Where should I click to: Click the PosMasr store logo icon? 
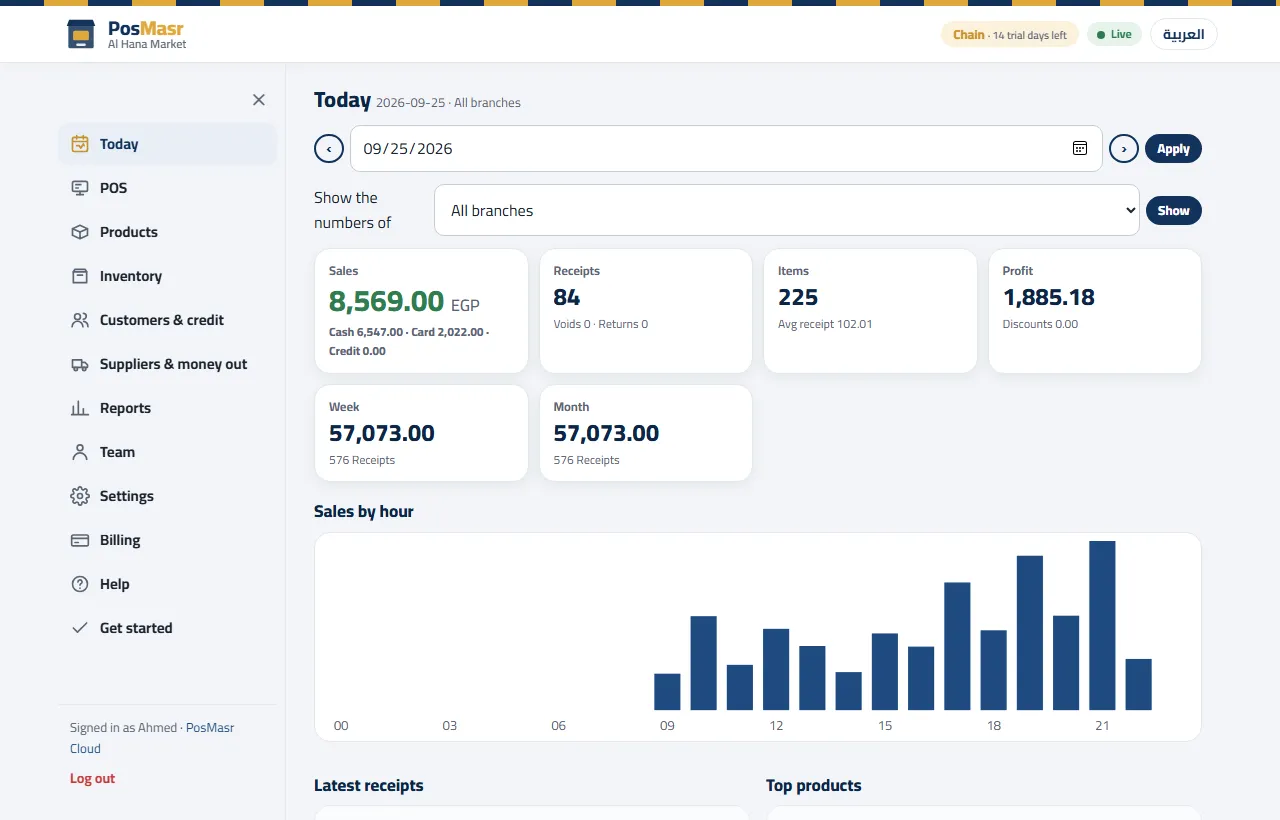click(x=81, y=34)
